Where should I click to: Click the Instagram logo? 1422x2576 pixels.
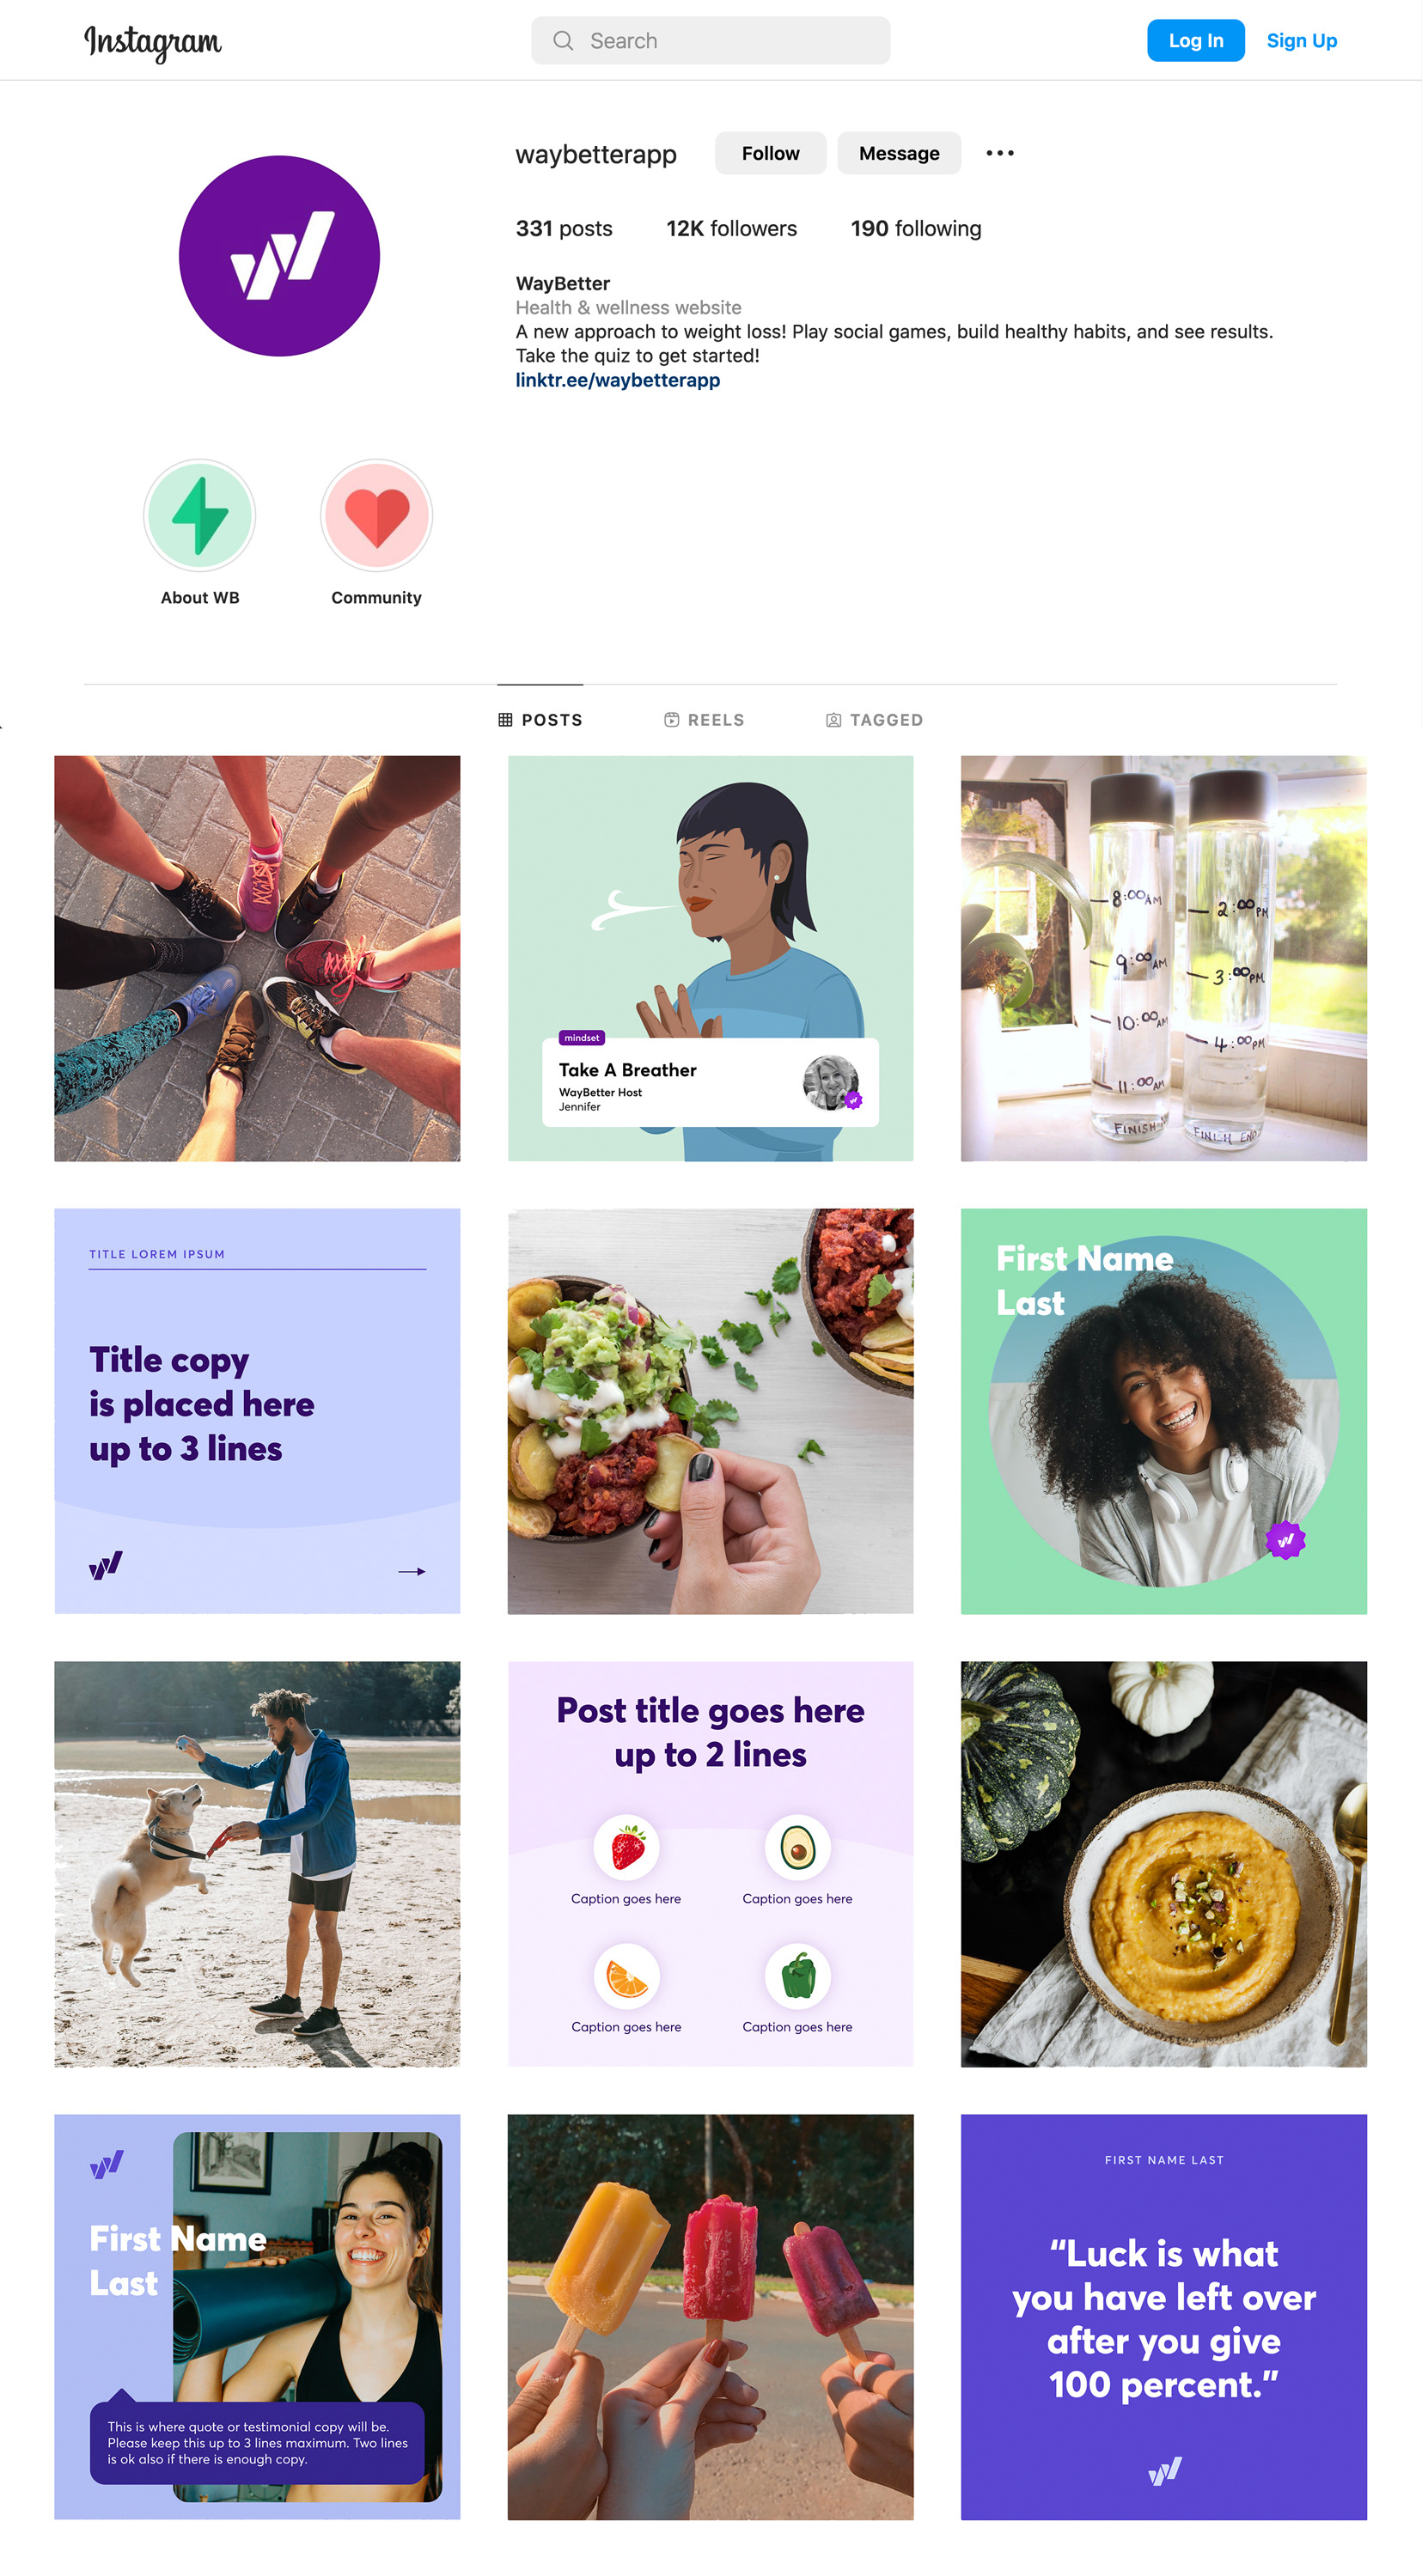pos(153,42)
